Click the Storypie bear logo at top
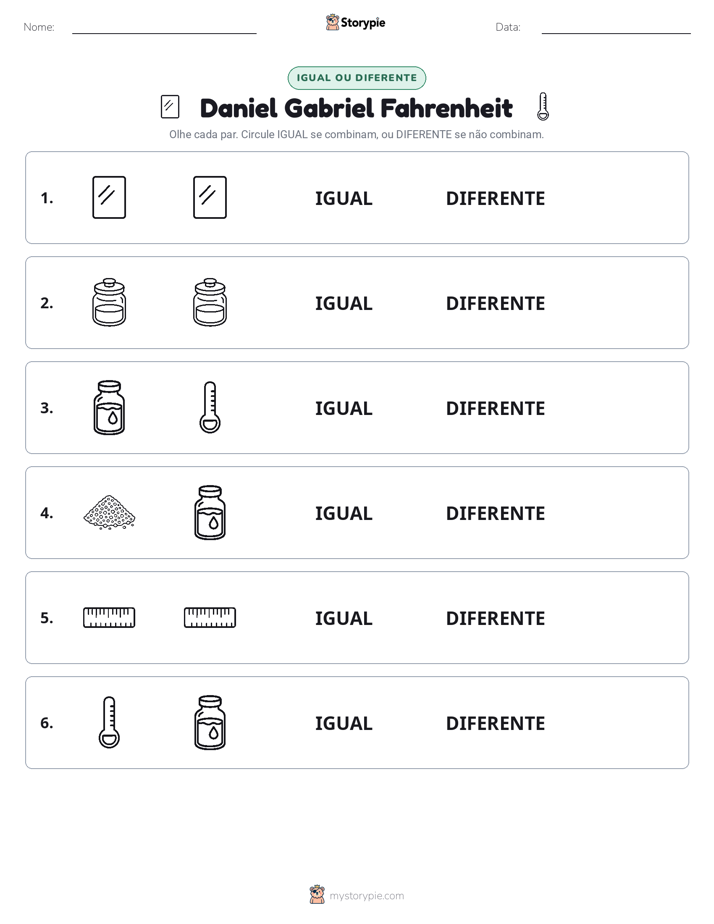714x924 pixels. (x=332, y=22)
